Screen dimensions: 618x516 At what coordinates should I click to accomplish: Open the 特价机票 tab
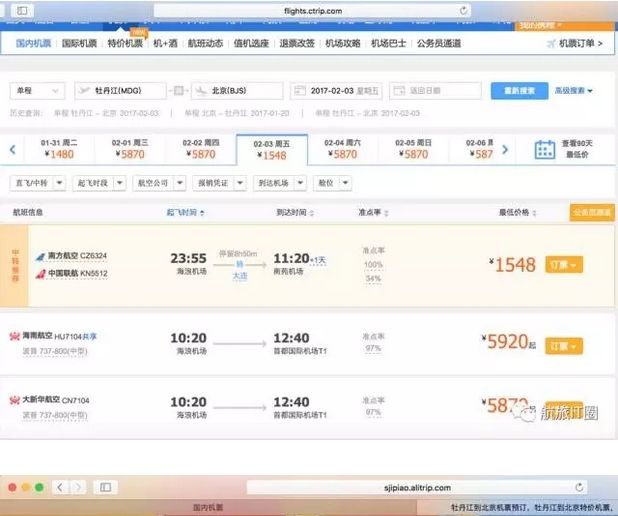125,43
